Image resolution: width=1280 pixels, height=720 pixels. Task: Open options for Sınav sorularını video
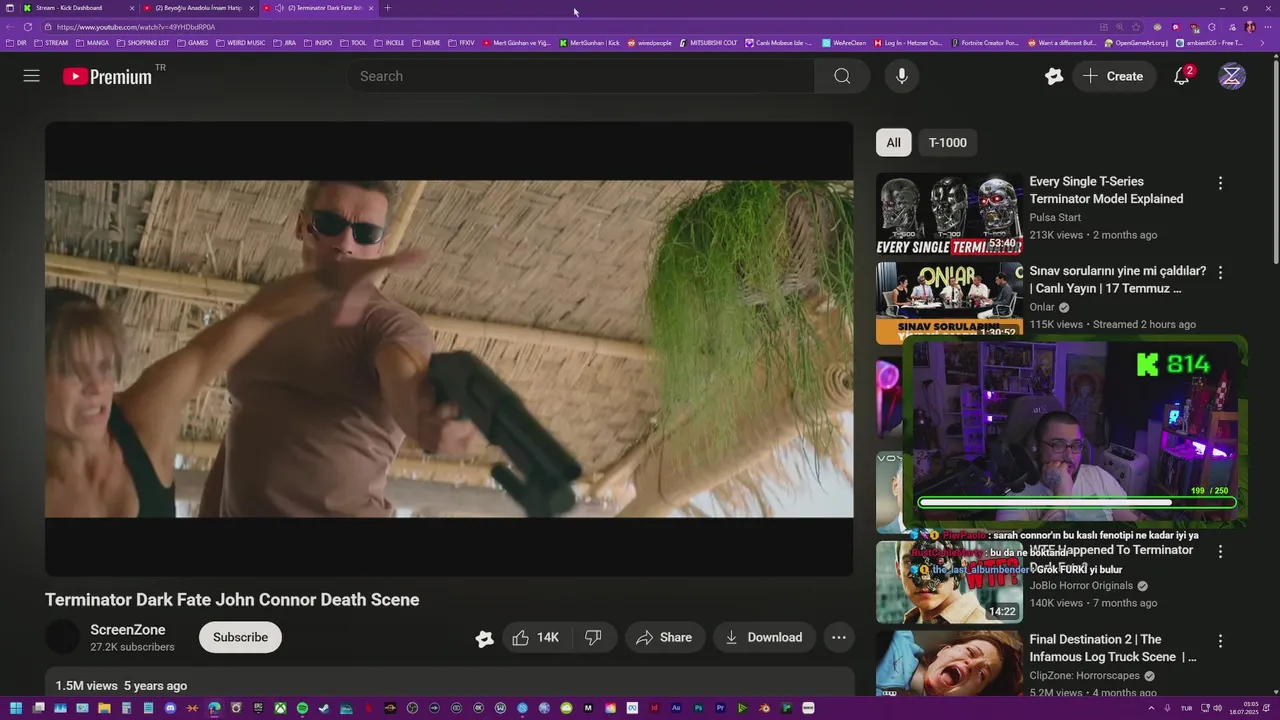point(1220,272)
